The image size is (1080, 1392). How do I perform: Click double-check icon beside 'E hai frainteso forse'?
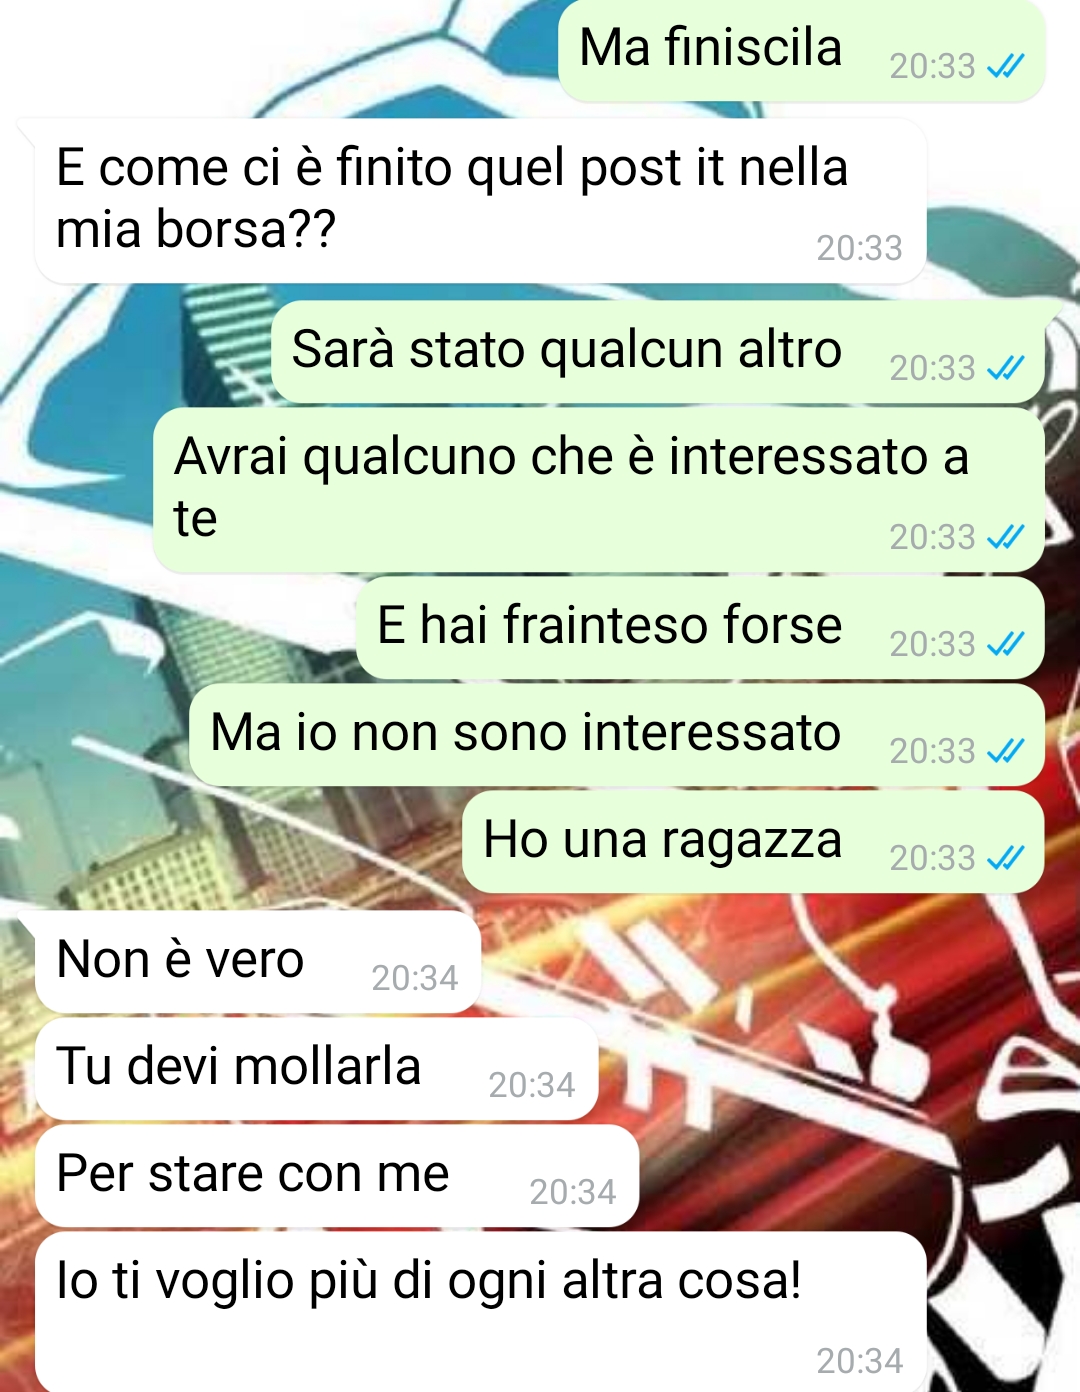[x=1005, y=645]
